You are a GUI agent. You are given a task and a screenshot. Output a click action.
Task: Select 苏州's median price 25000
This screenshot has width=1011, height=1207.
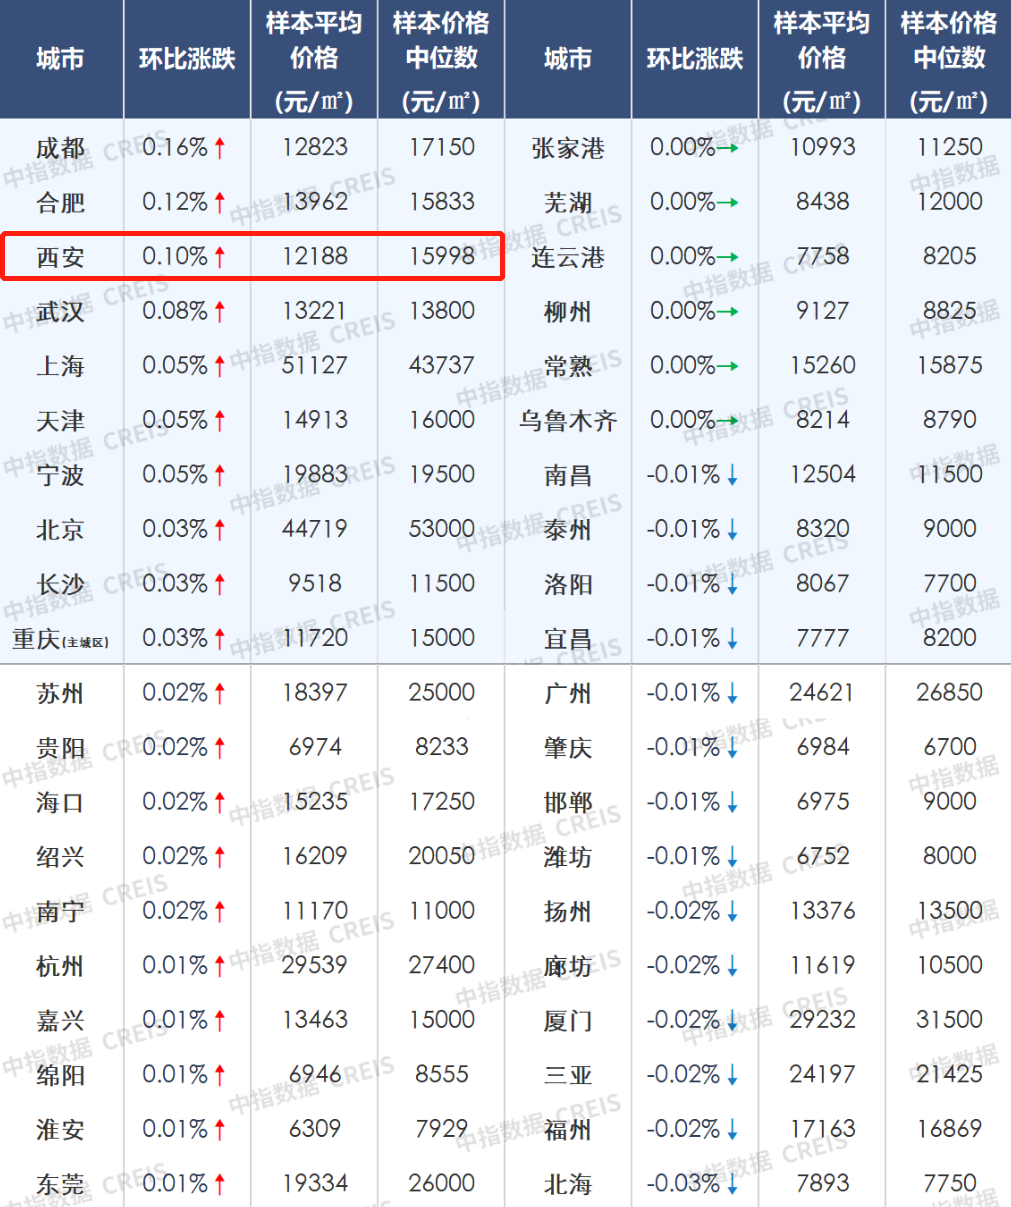pyautogui.click(x=442, y=692)
